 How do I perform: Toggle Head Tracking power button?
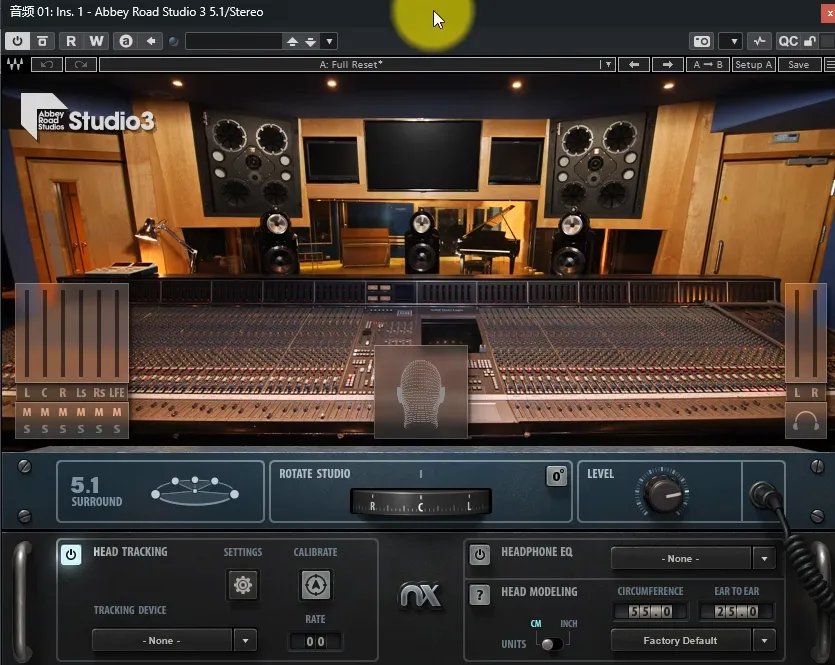71,554
